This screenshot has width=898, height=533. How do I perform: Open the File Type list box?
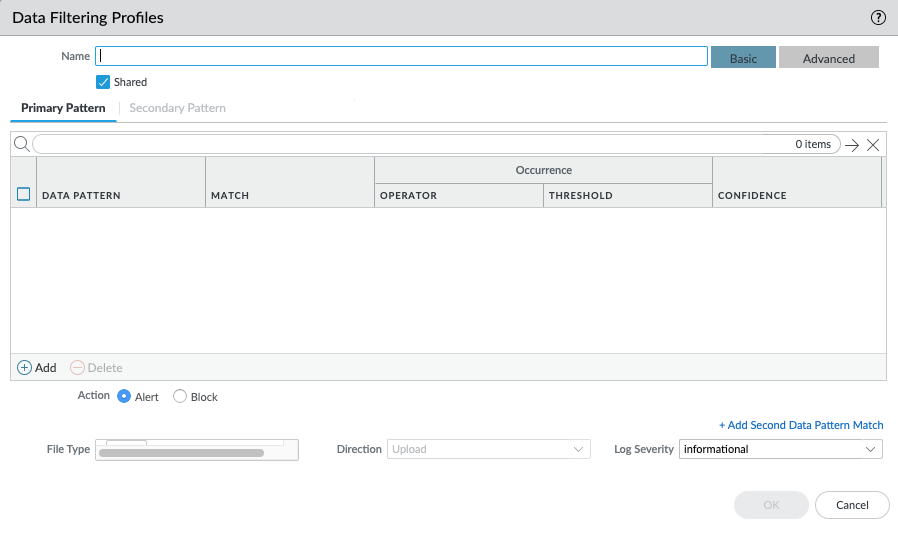coord(197,450)
